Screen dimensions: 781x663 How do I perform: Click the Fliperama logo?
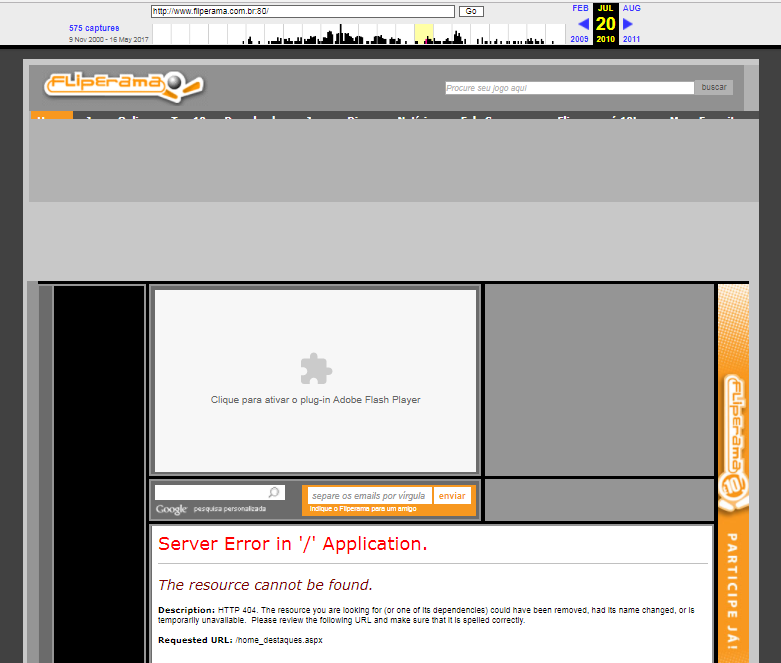click(124, 87)
